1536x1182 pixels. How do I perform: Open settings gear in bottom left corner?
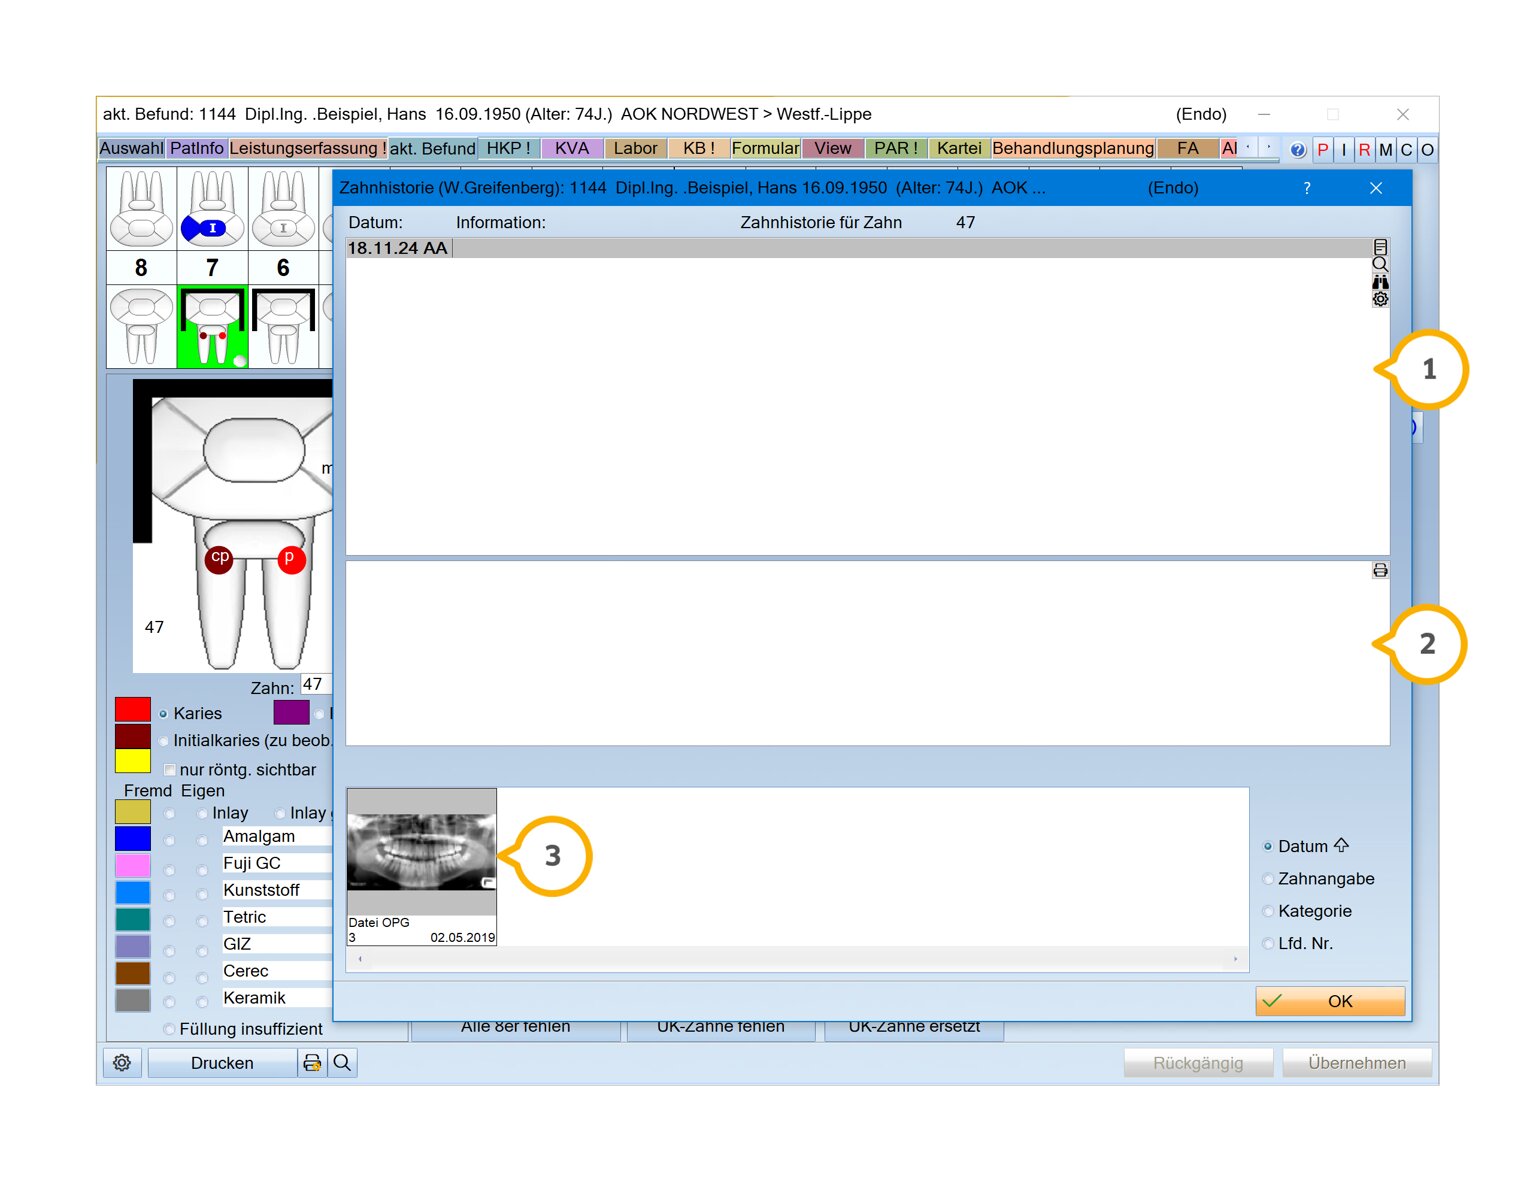[122, 1063]
